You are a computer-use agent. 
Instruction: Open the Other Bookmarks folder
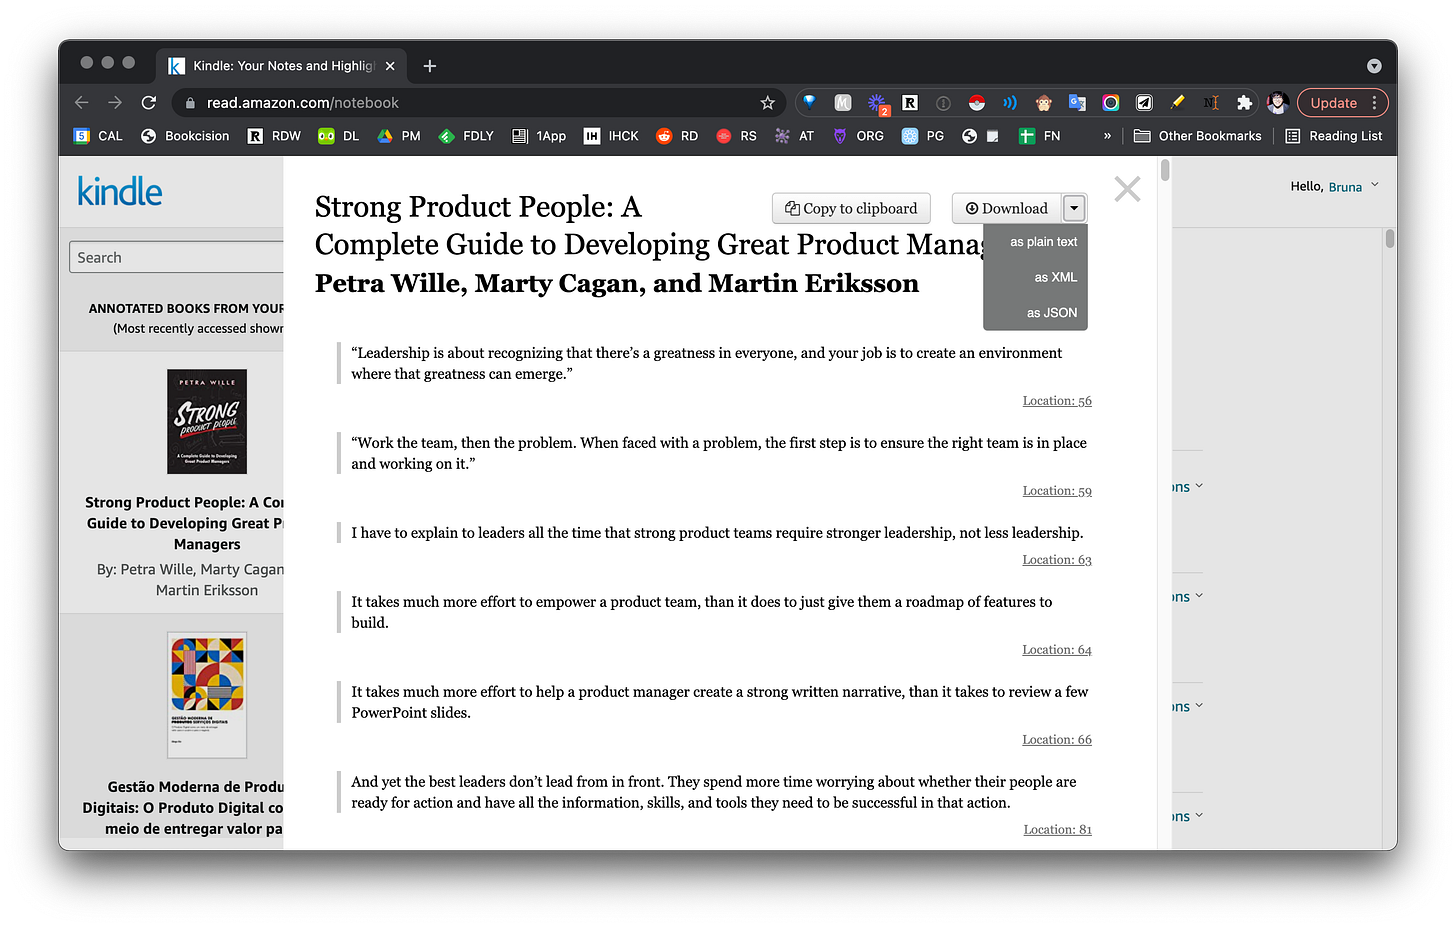click(1198, 136)
